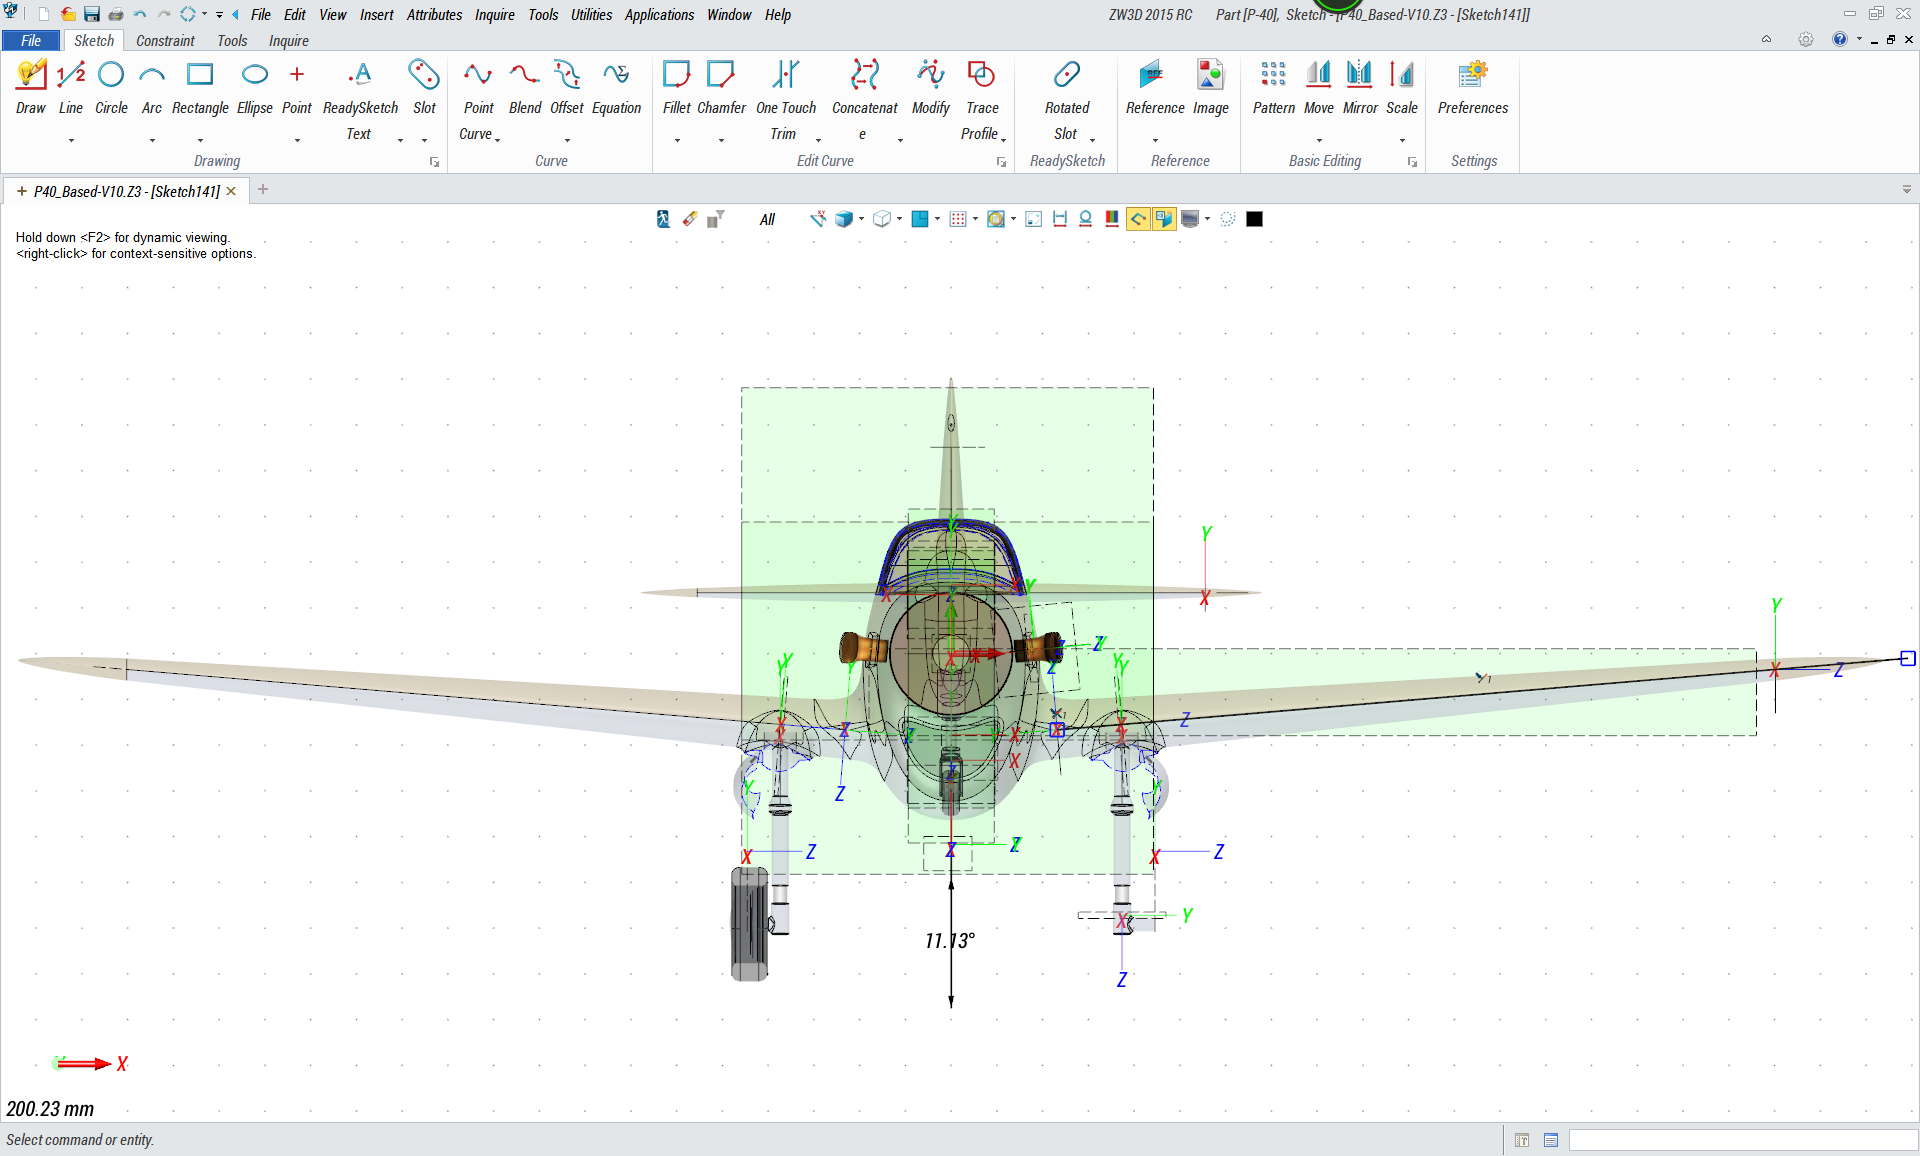Select the Circle drawing tool
Viewport: 1920px width, 1156px height.
coord(111,75)
